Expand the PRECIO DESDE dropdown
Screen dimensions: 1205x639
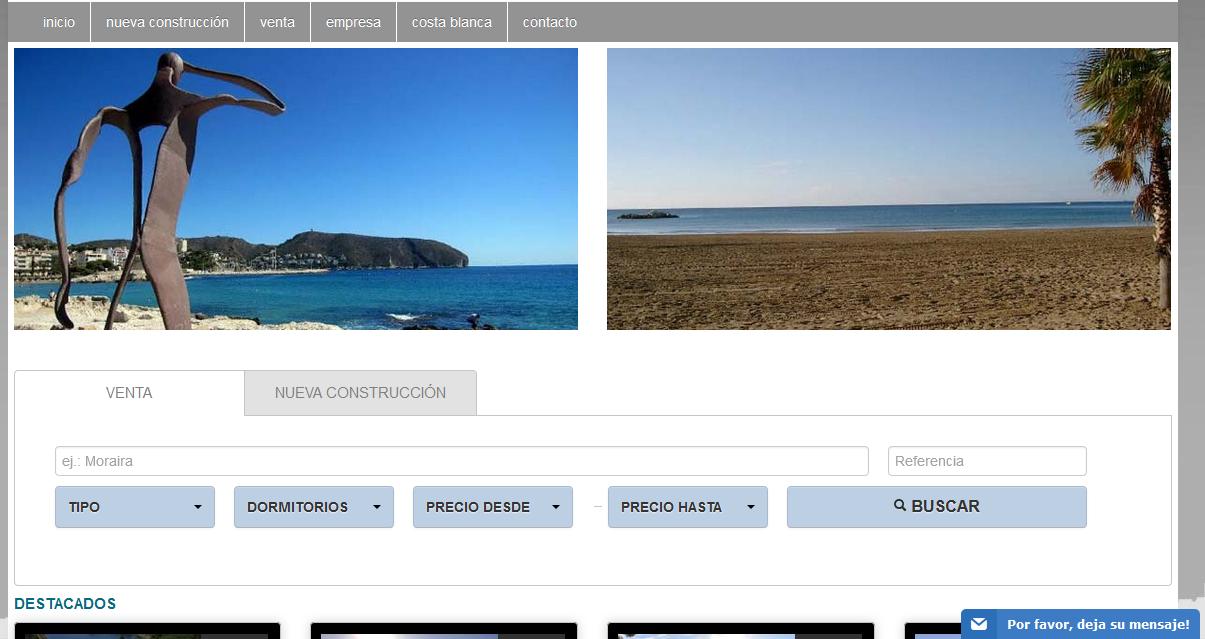pyautogui.click(x=493, y=507)
